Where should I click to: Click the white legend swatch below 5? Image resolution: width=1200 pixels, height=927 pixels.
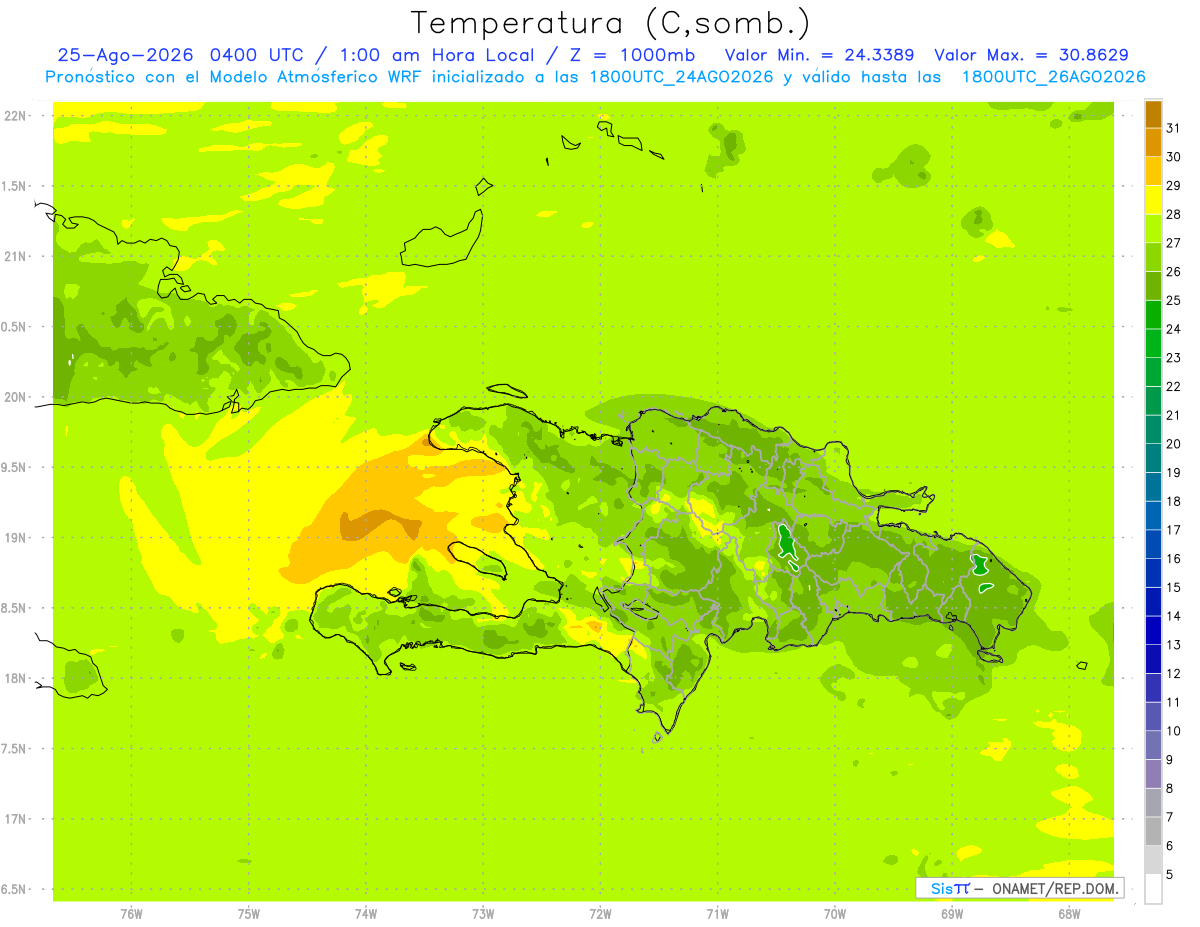pyautogui.click(x=1153, y=889)
